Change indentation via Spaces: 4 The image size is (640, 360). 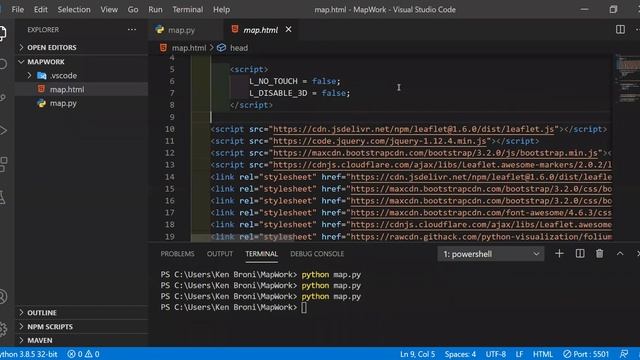460,354
